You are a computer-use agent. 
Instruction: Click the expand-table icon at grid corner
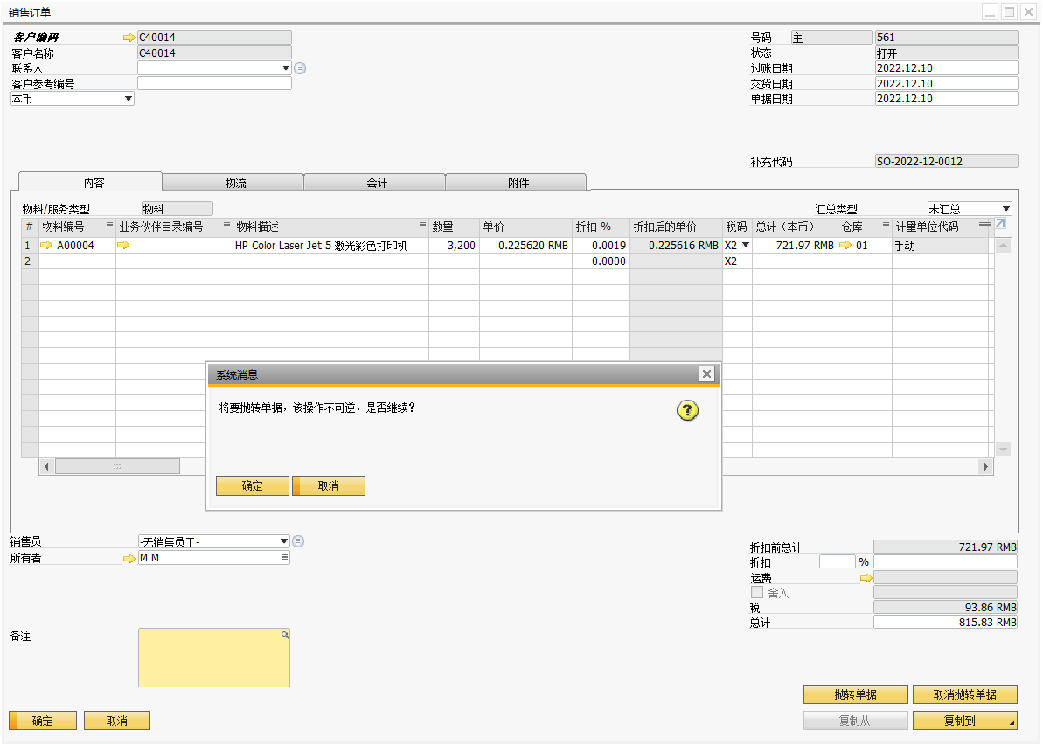[x=1001, y=225]
